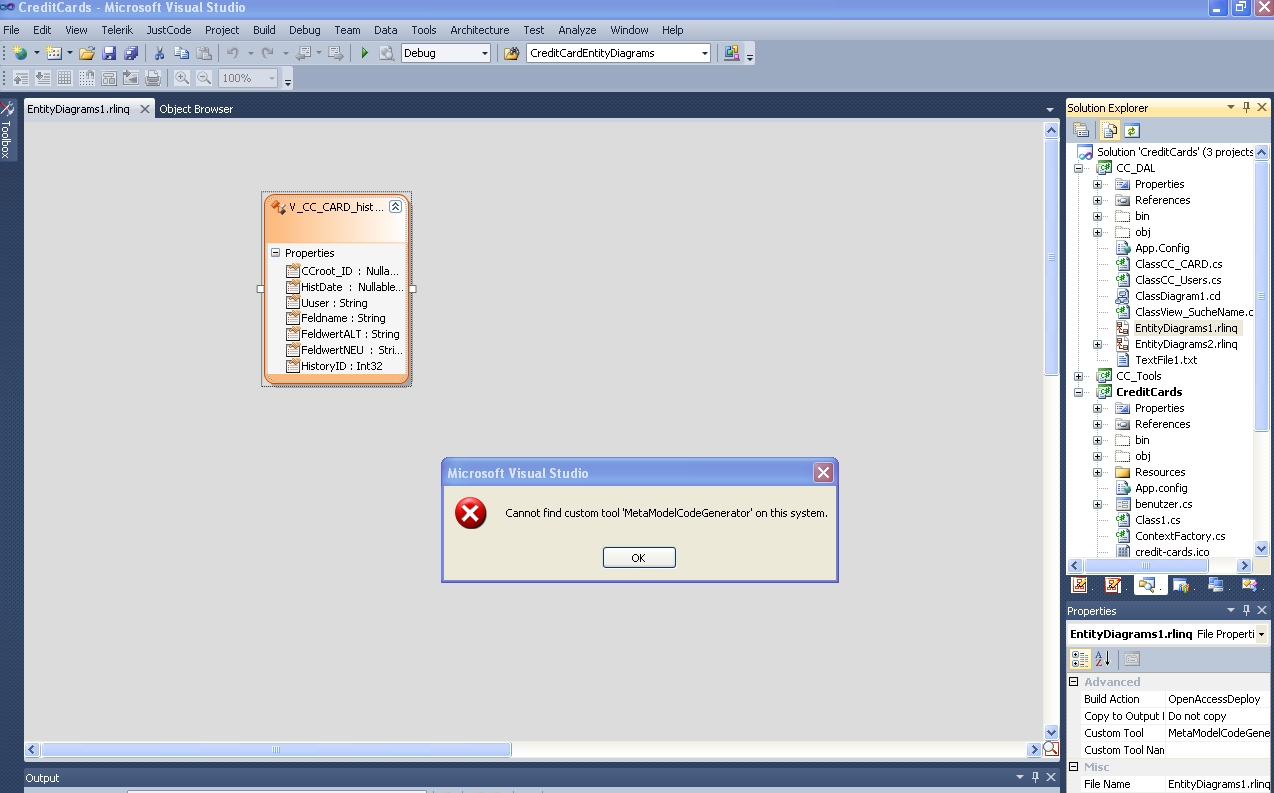
Task: Click the Undo toolbar icon
Action: (233, 53)
